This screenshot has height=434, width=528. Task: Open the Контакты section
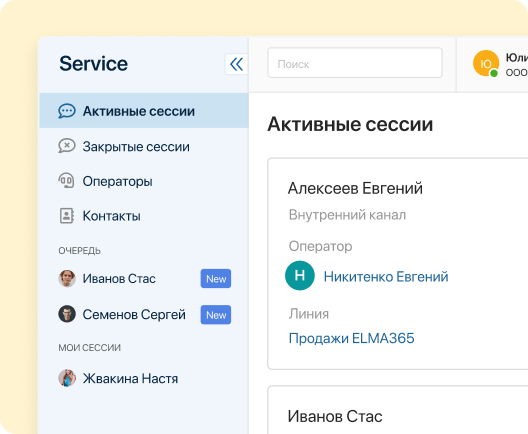tap(144, 216)
